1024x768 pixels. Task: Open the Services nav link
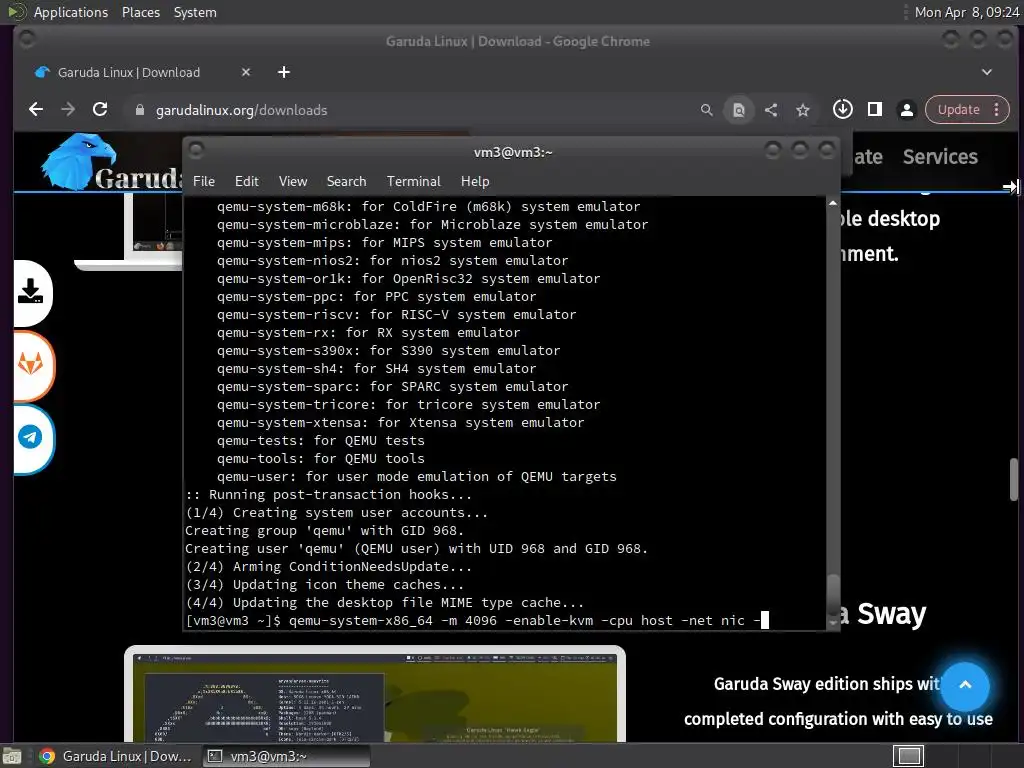pyautogui.click(x=940, y=157)
